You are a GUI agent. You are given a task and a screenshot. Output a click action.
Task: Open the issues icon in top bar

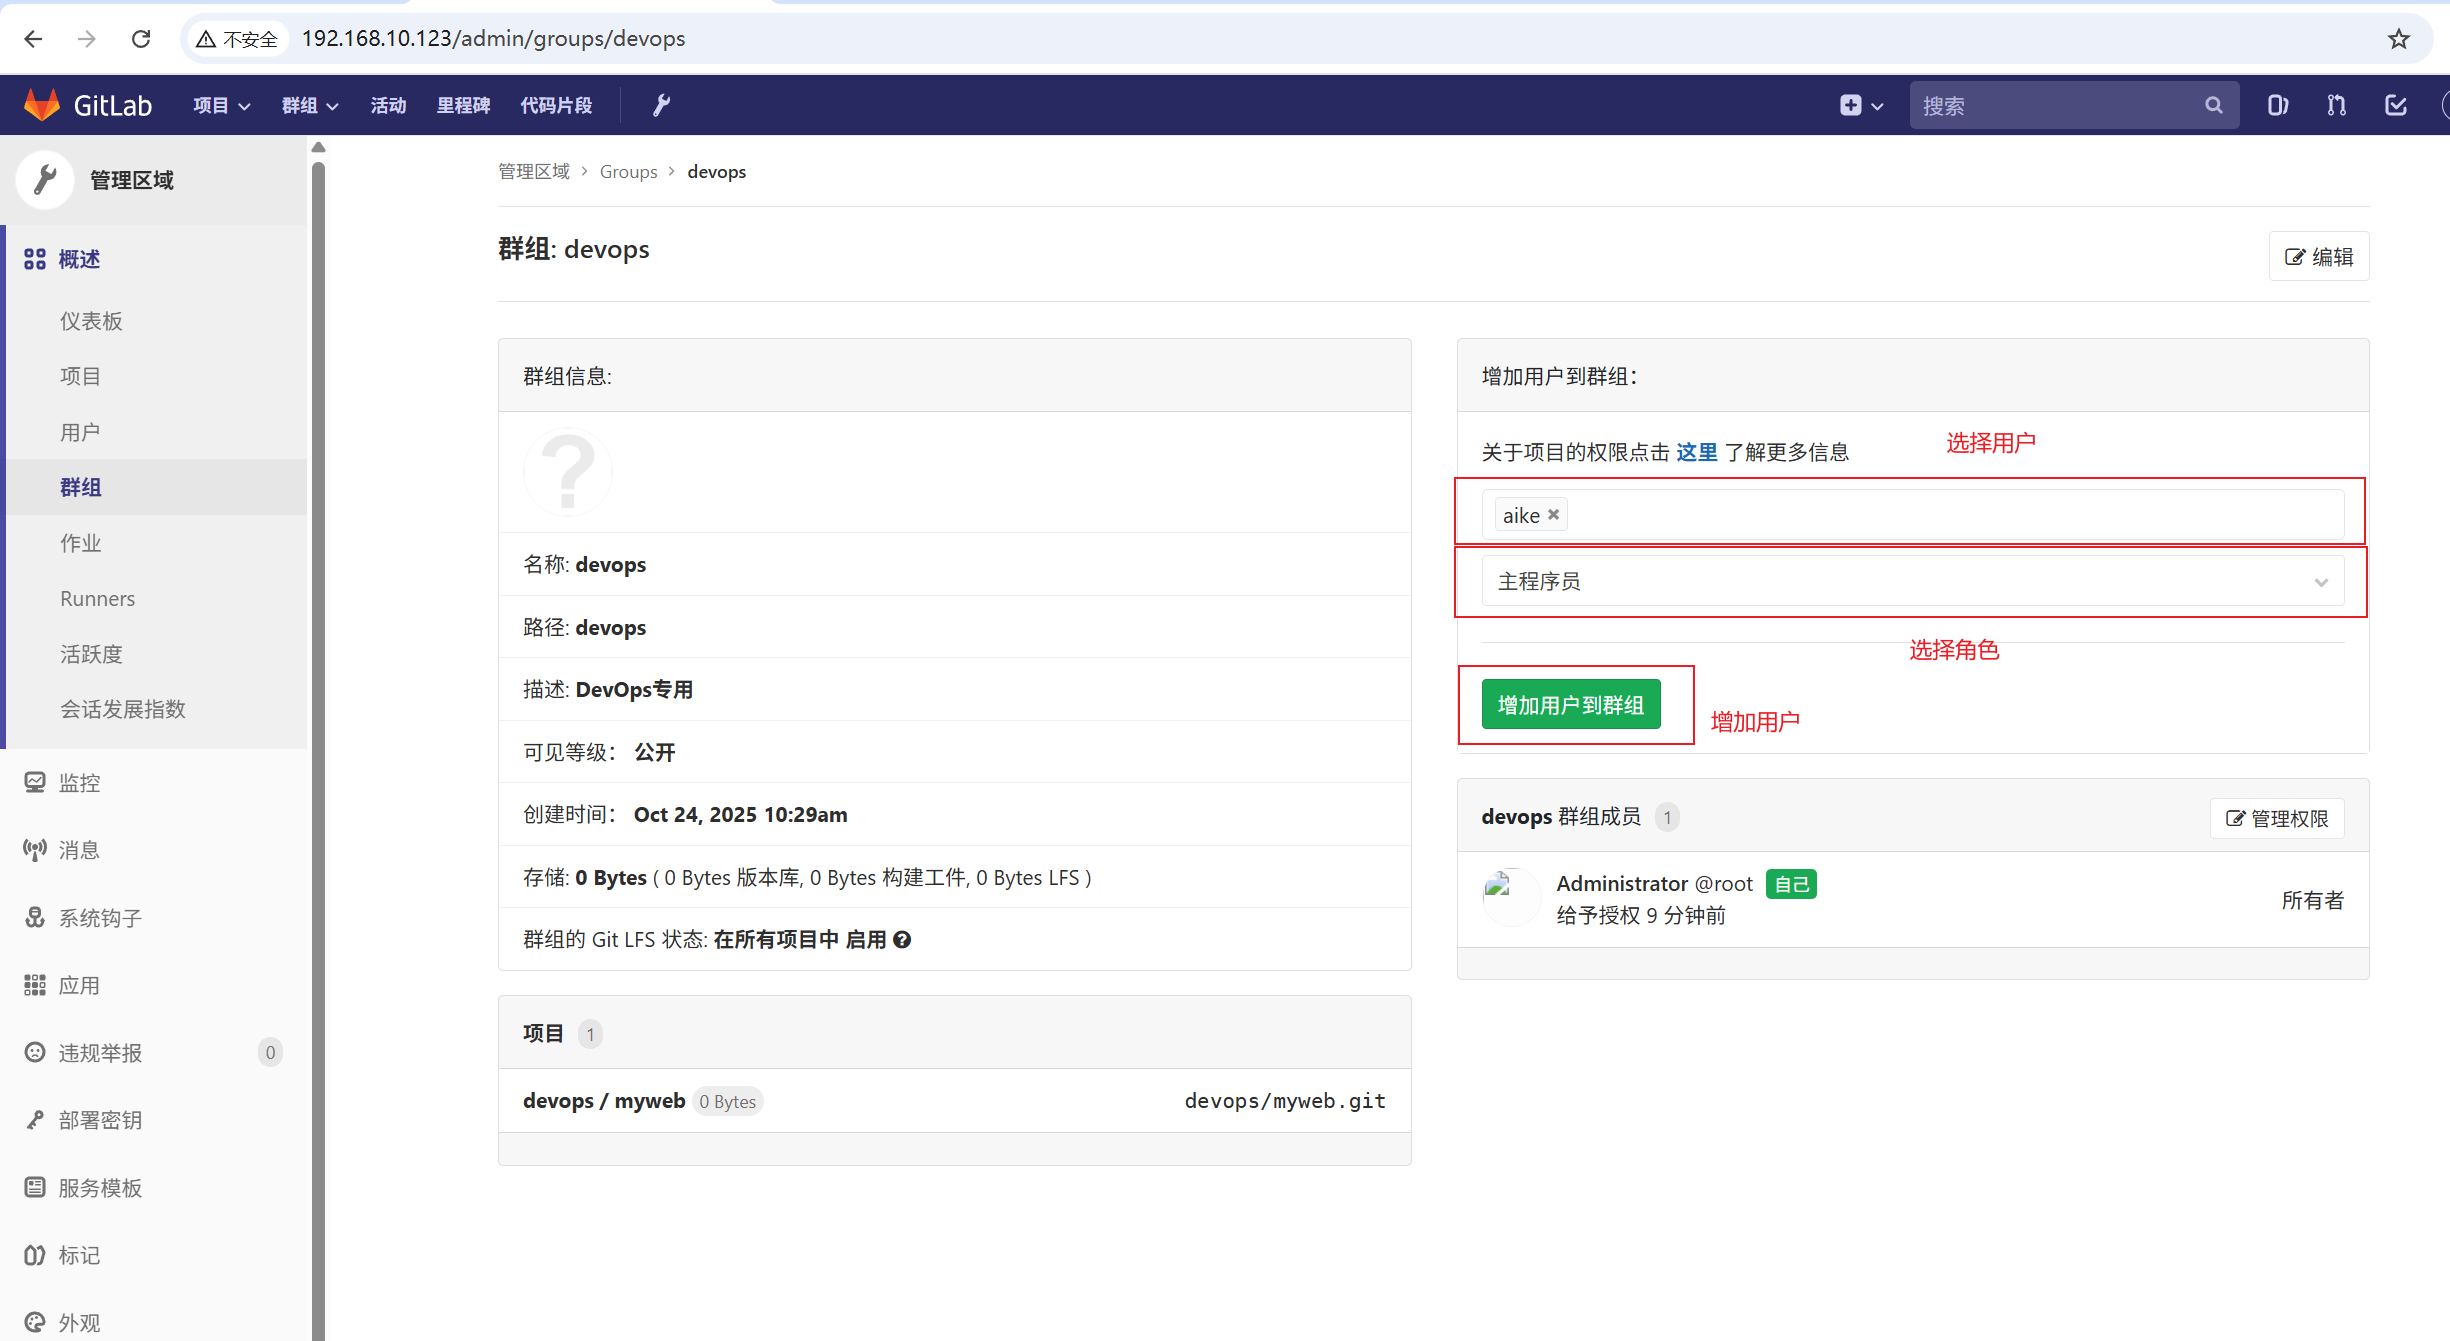click(x=2277, y=105)
